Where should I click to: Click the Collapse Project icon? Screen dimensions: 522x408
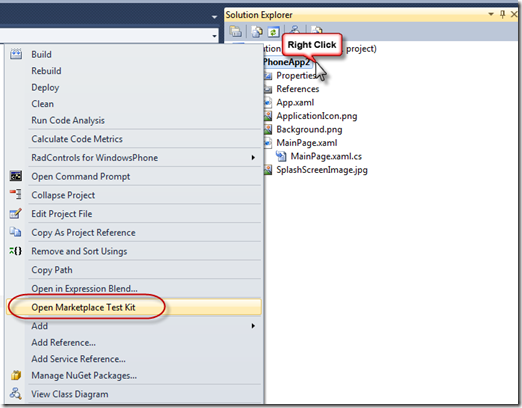(x=16, y=195)
